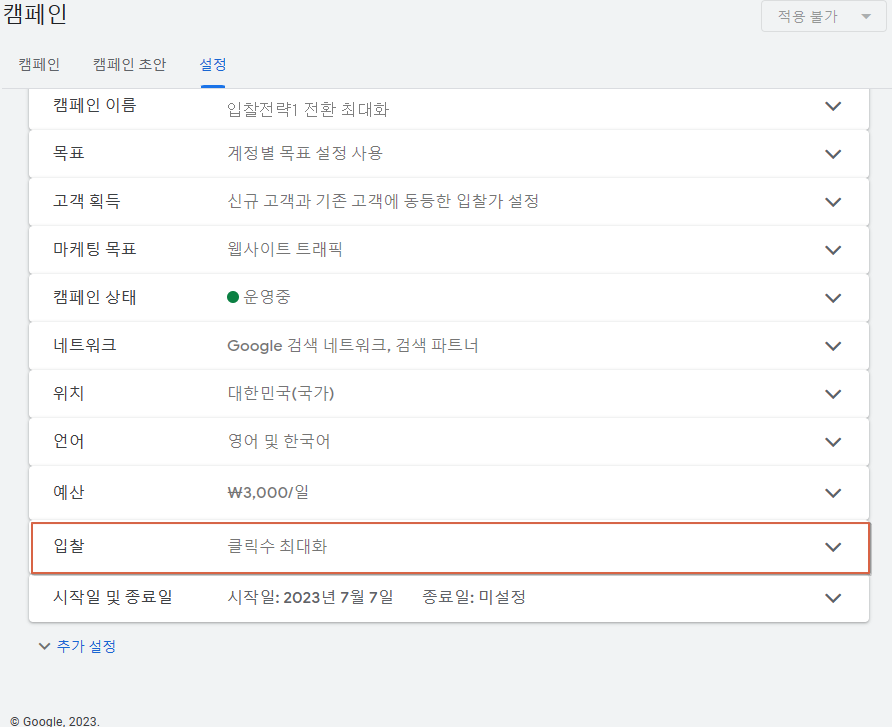Expand the 언어 row chevron
892x727 pixels.
833,442
